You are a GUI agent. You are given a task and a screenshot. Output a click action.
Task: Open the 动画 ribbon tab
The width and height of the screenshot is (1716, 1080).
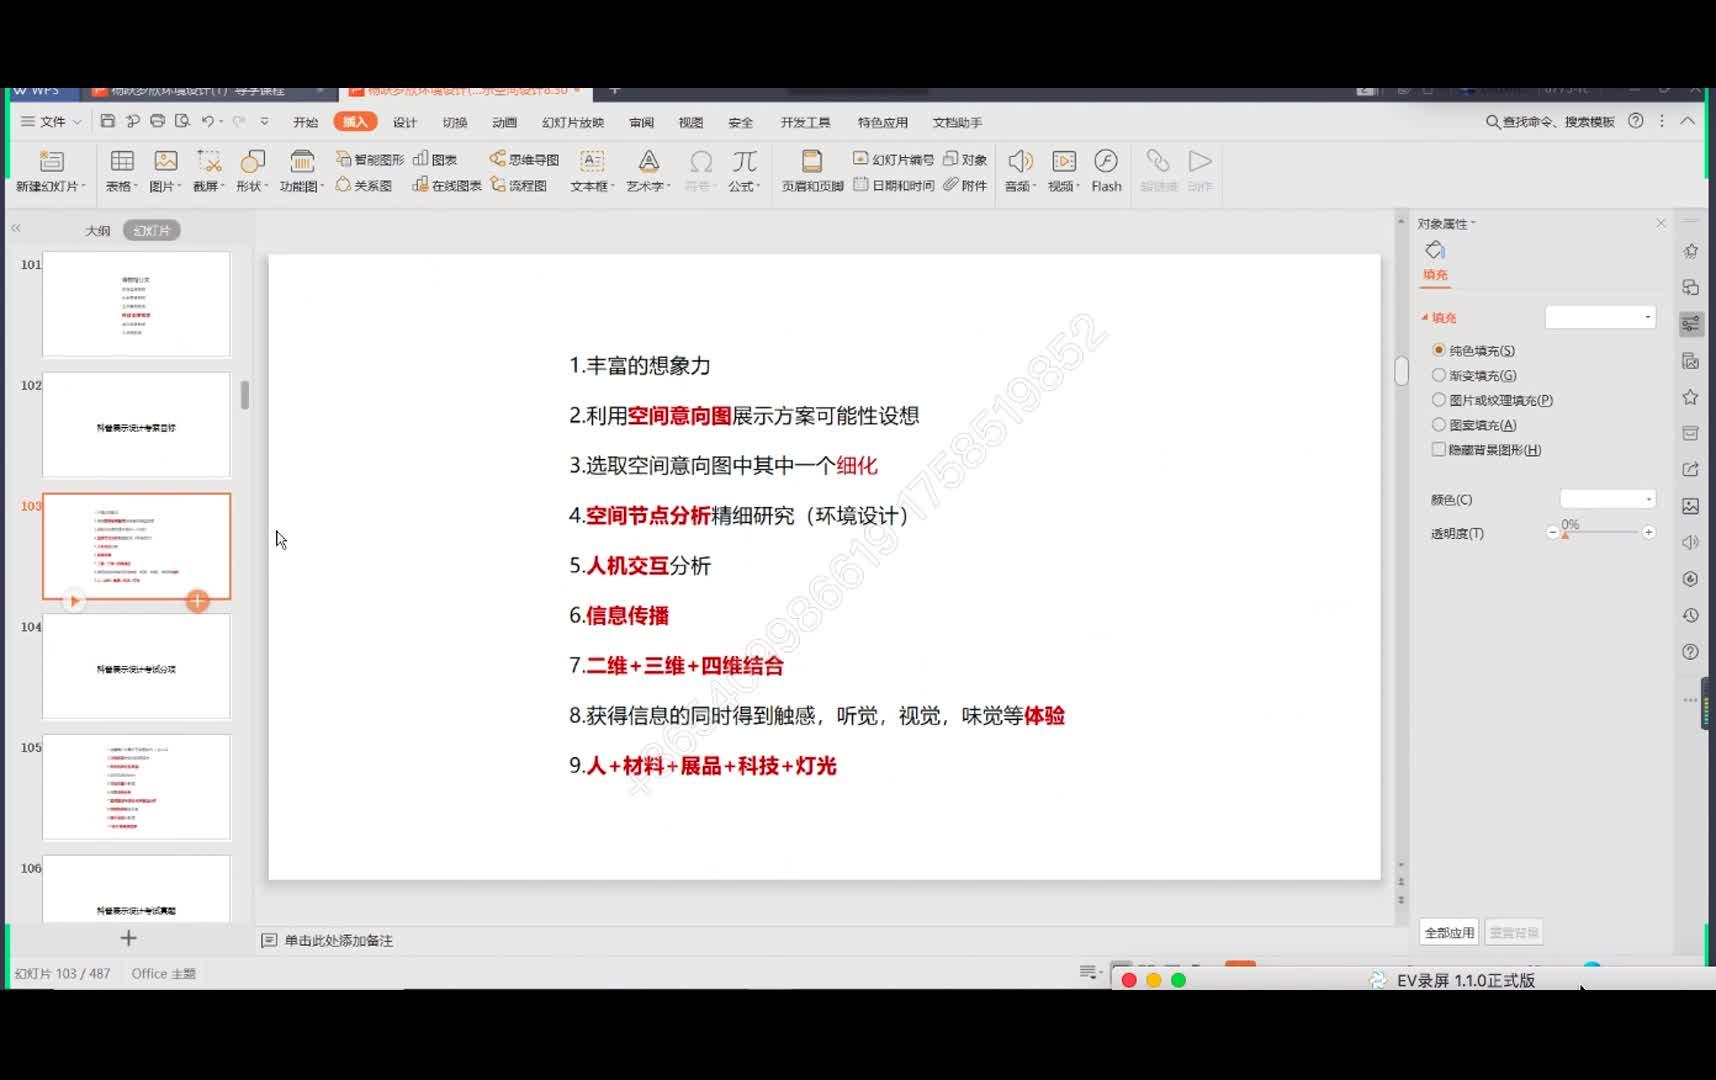(505, 122)
